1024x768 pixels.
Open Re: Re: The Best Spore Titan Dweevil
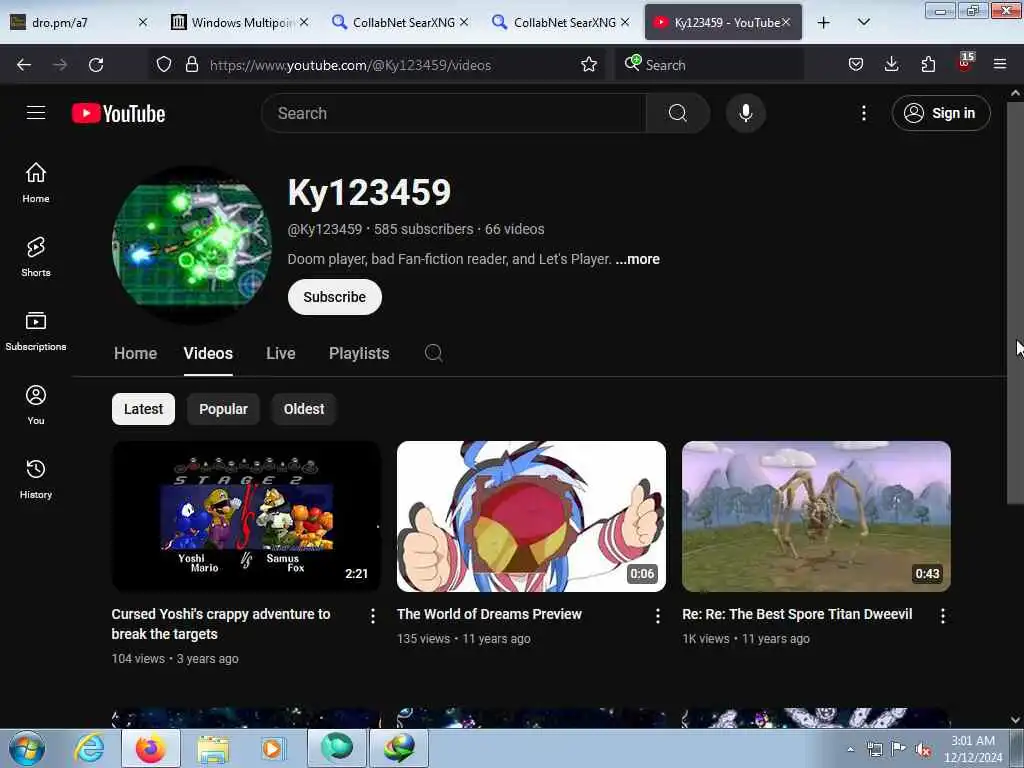(x=797, y=615)
